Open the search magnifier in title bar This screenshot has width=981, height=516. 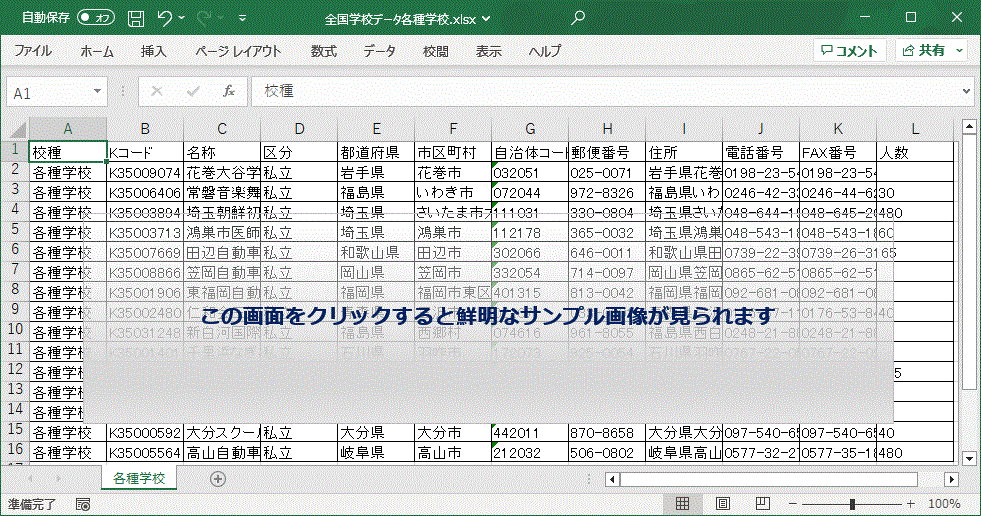coord(578,18)
